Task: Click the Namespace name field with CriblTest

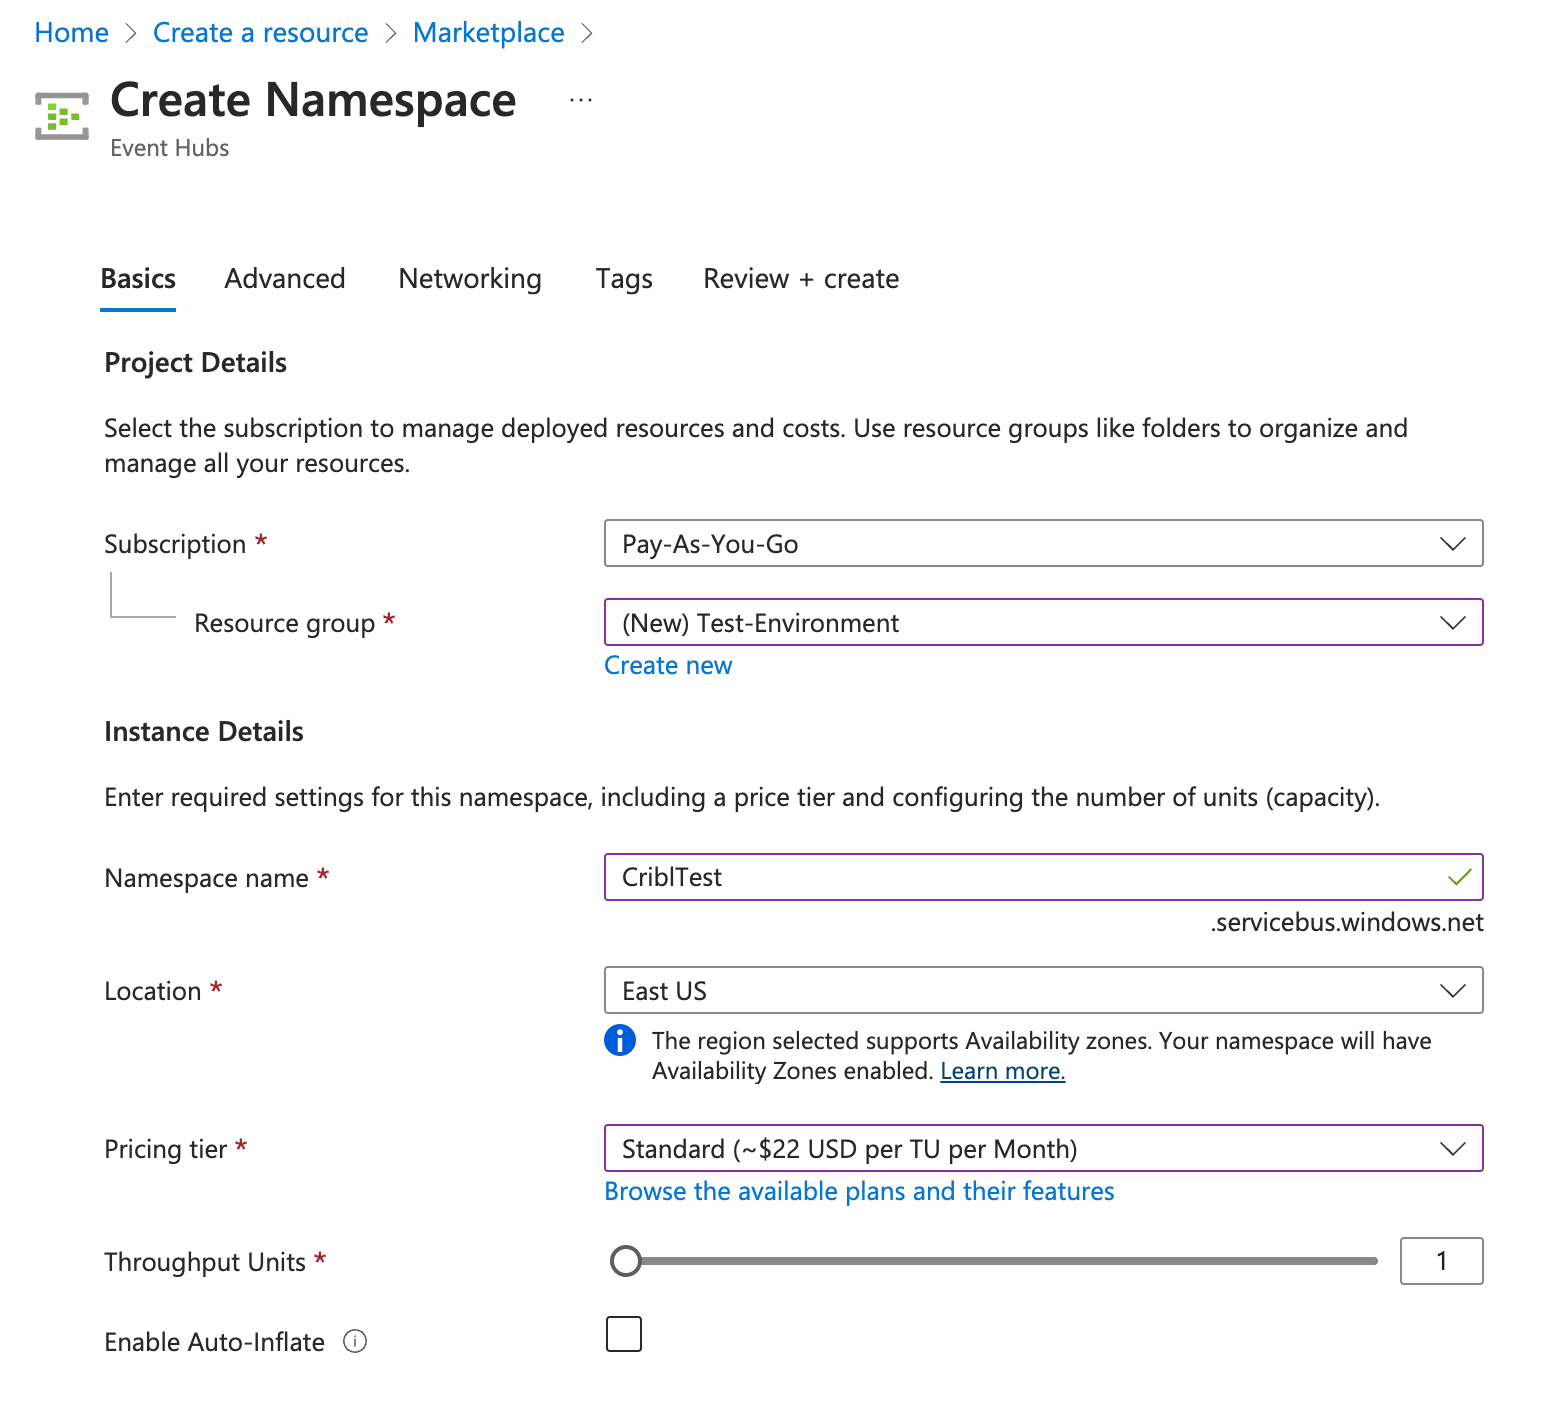Action: tap(1043, 877)
